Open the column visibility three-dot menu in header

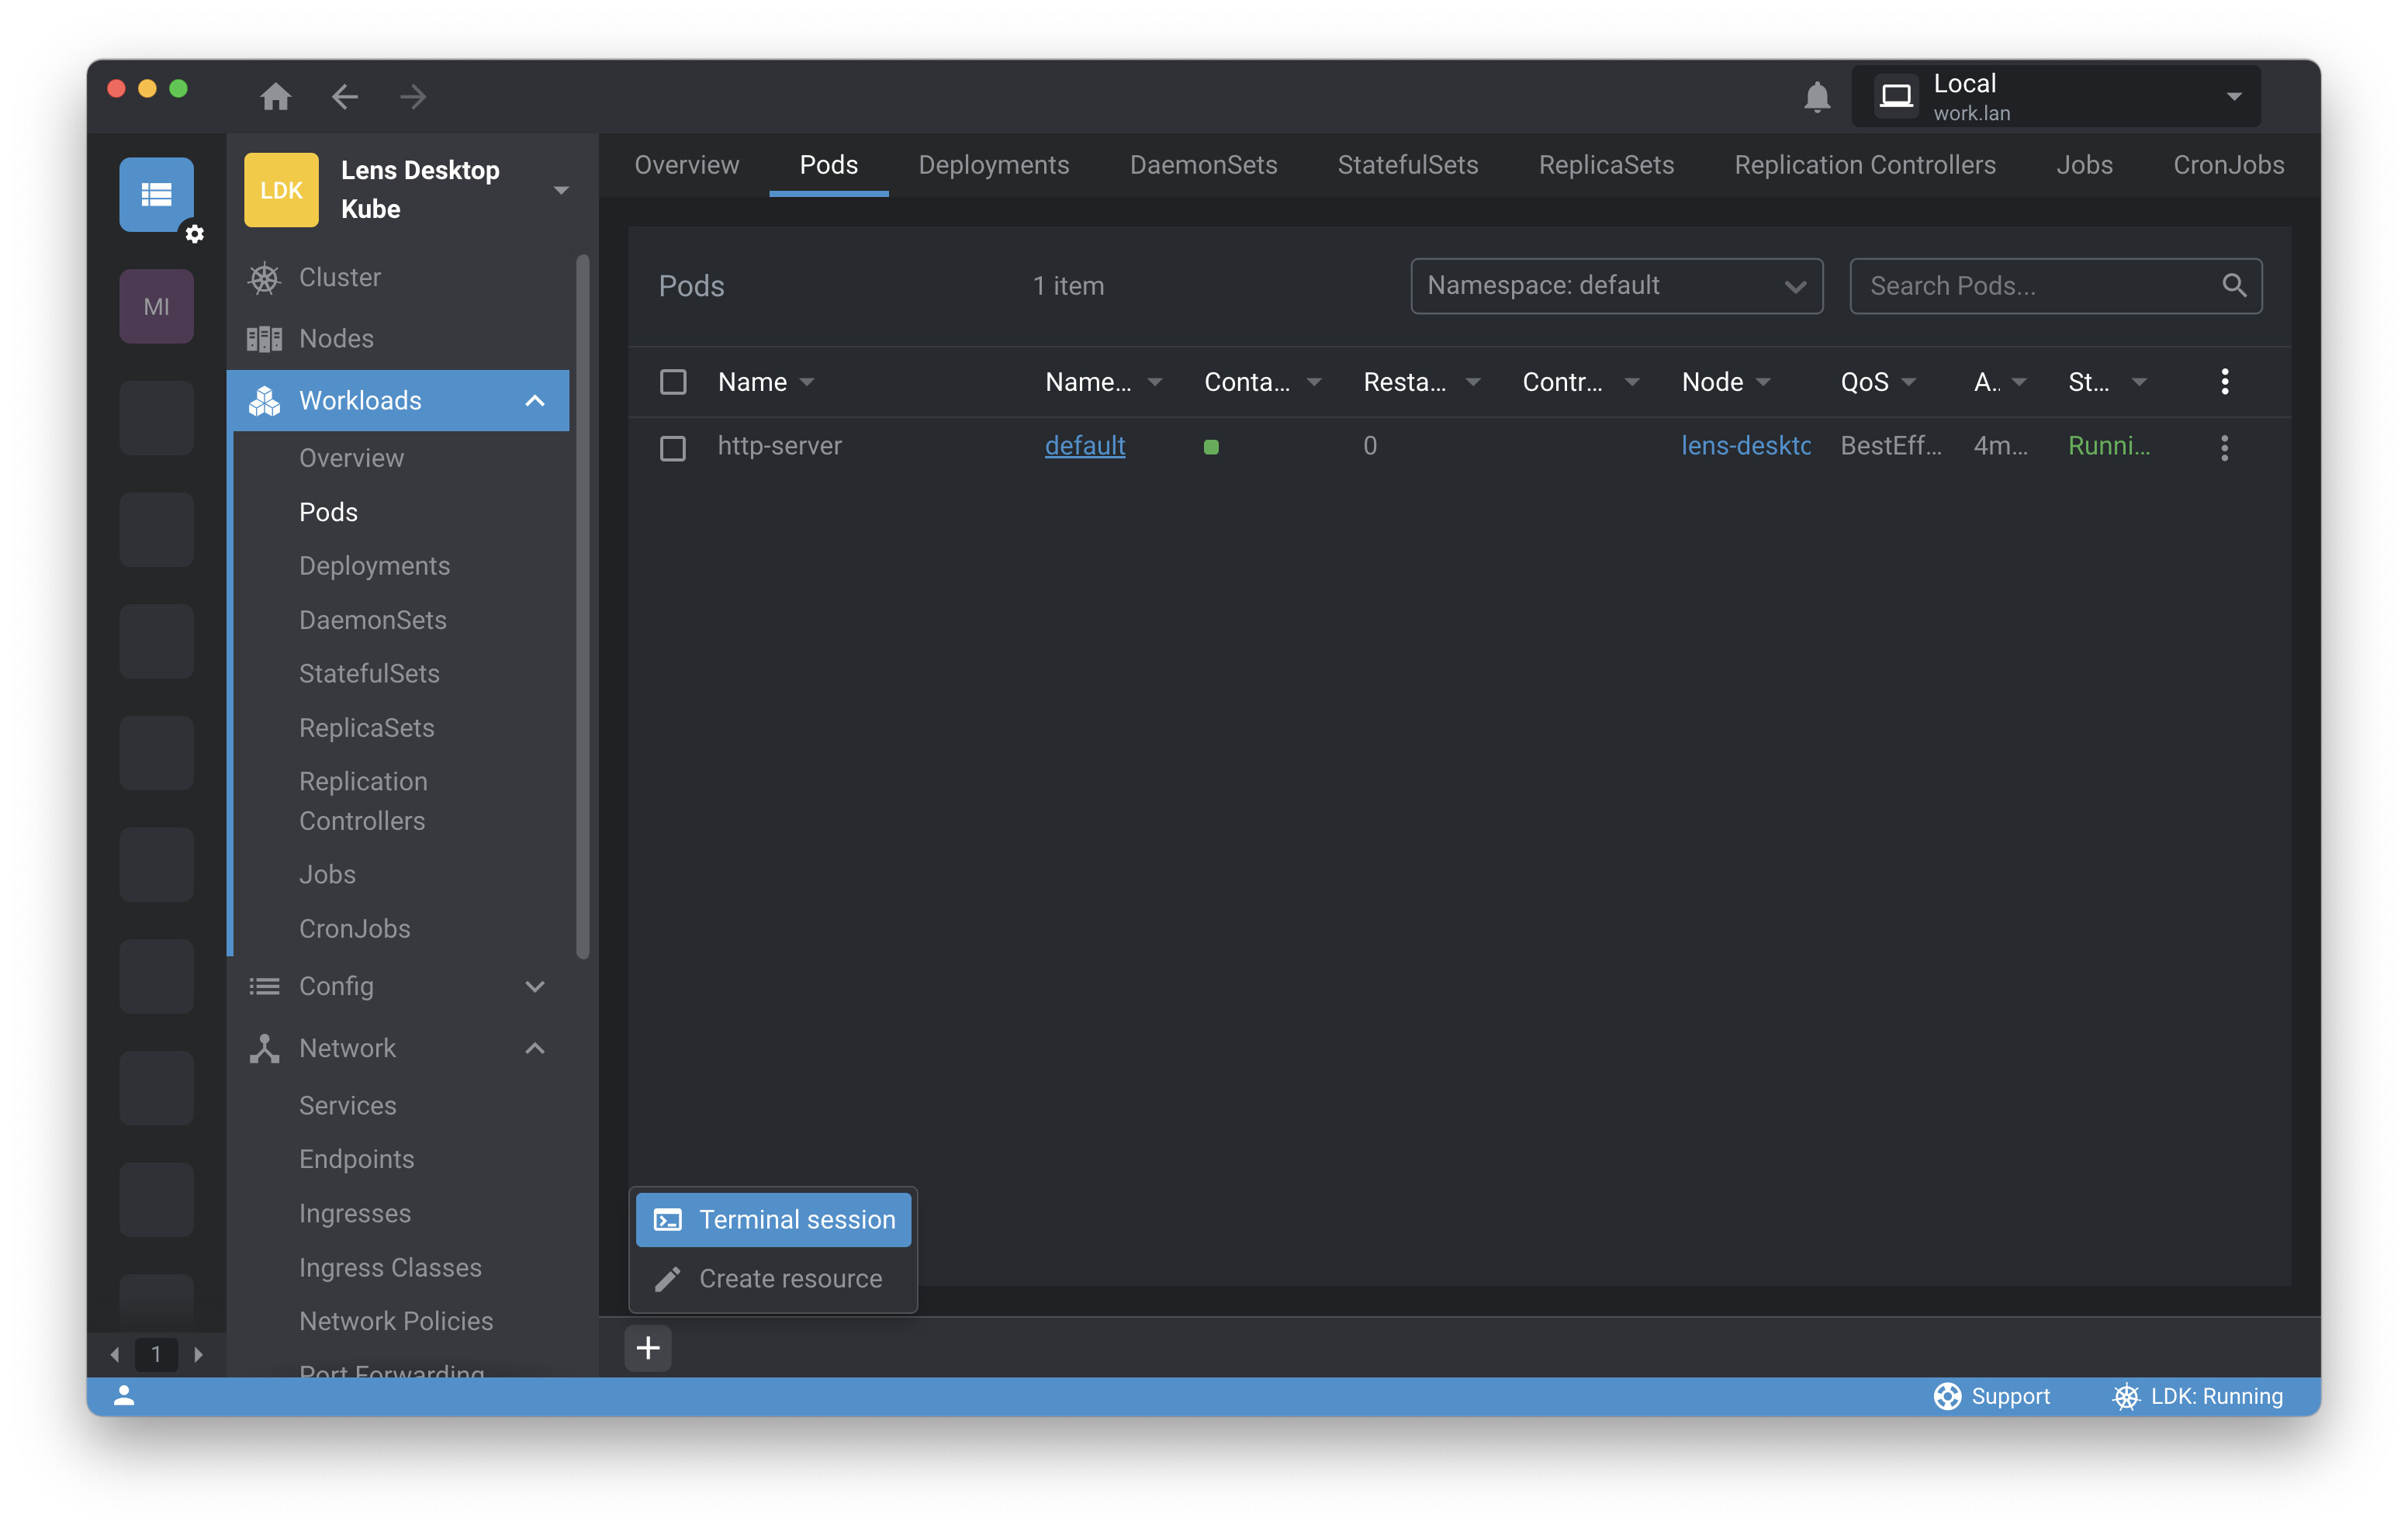pos(2224,381)
